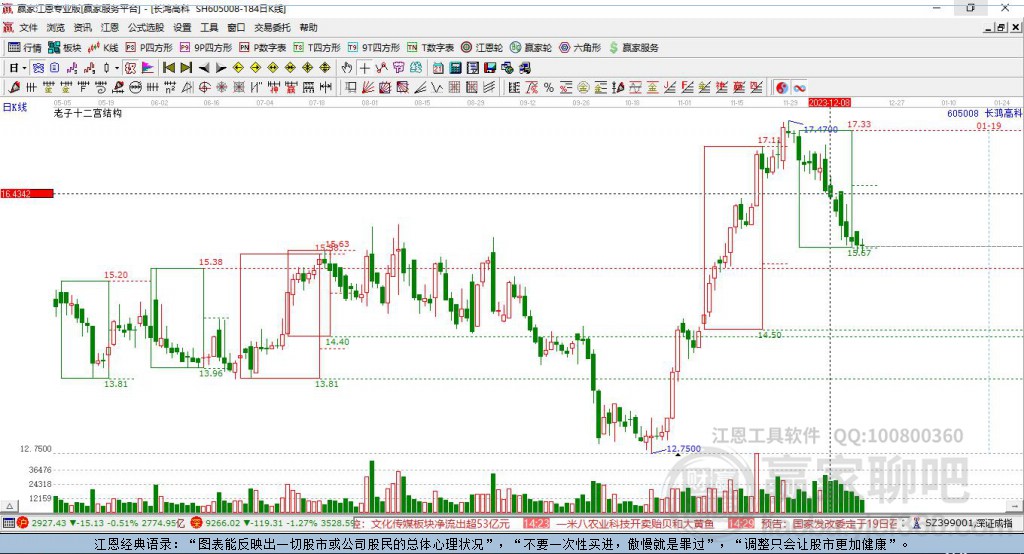Click the red 16.4342 price label
The width and height of the screenshot is (1024, 554).
pyautogui.click(x=26, y=193)
